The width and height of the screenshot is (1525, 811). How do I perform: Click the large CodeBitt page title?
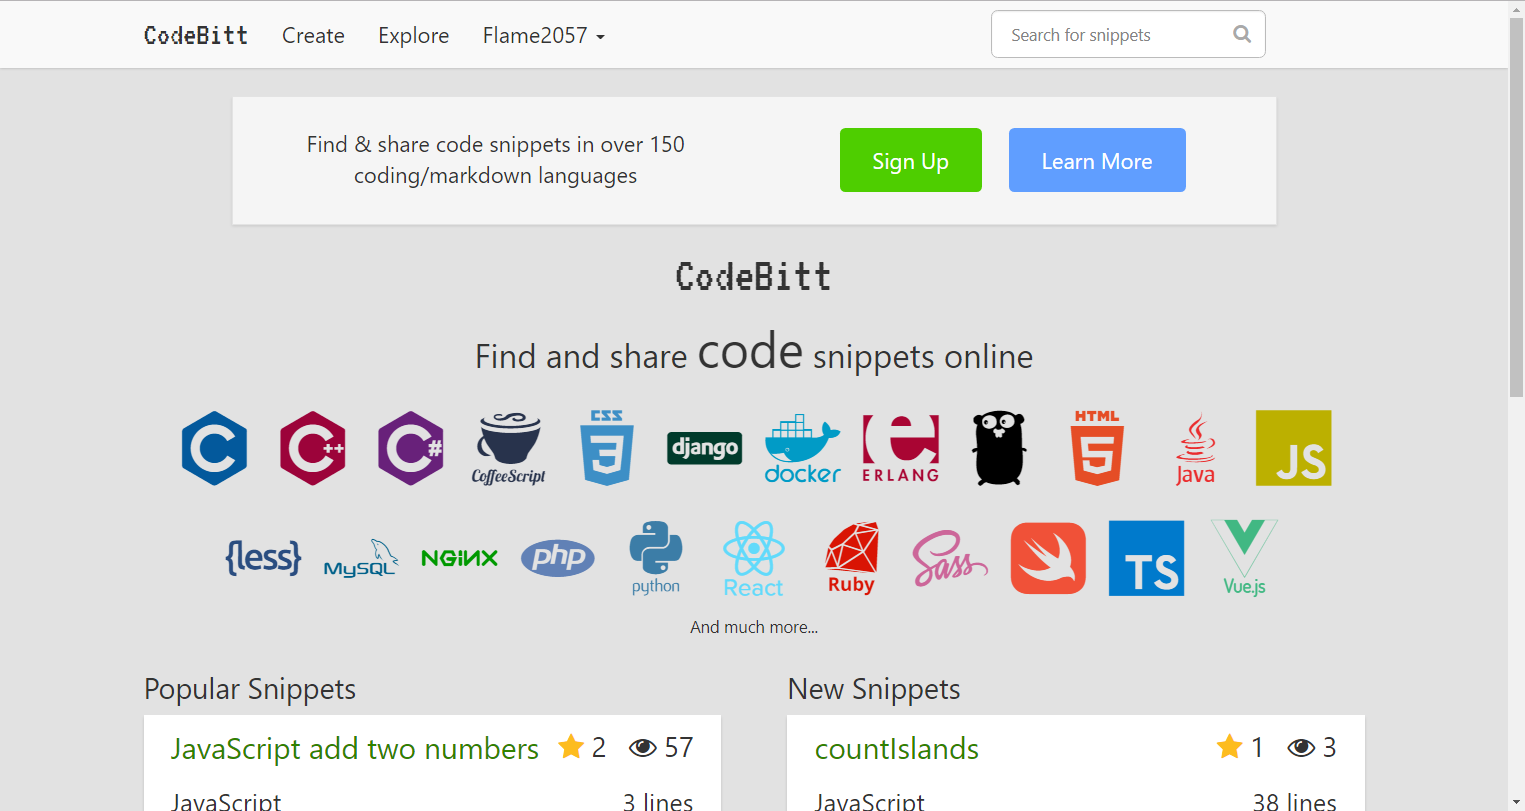tap(753, 276)
